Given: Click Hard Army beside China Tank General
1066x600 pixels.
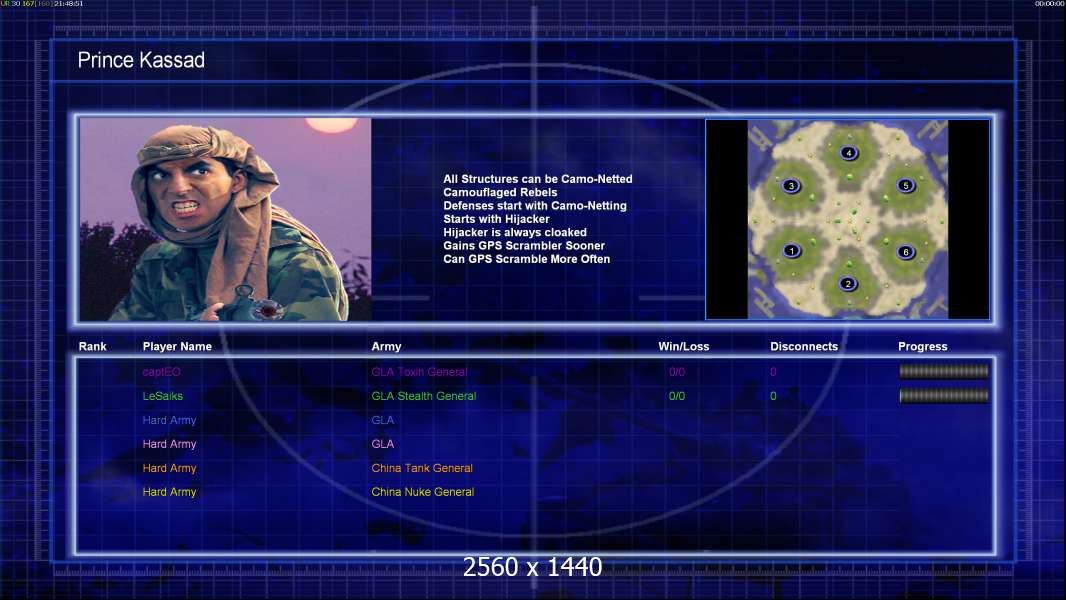Looking at the screenshot, I should [169, 468].
